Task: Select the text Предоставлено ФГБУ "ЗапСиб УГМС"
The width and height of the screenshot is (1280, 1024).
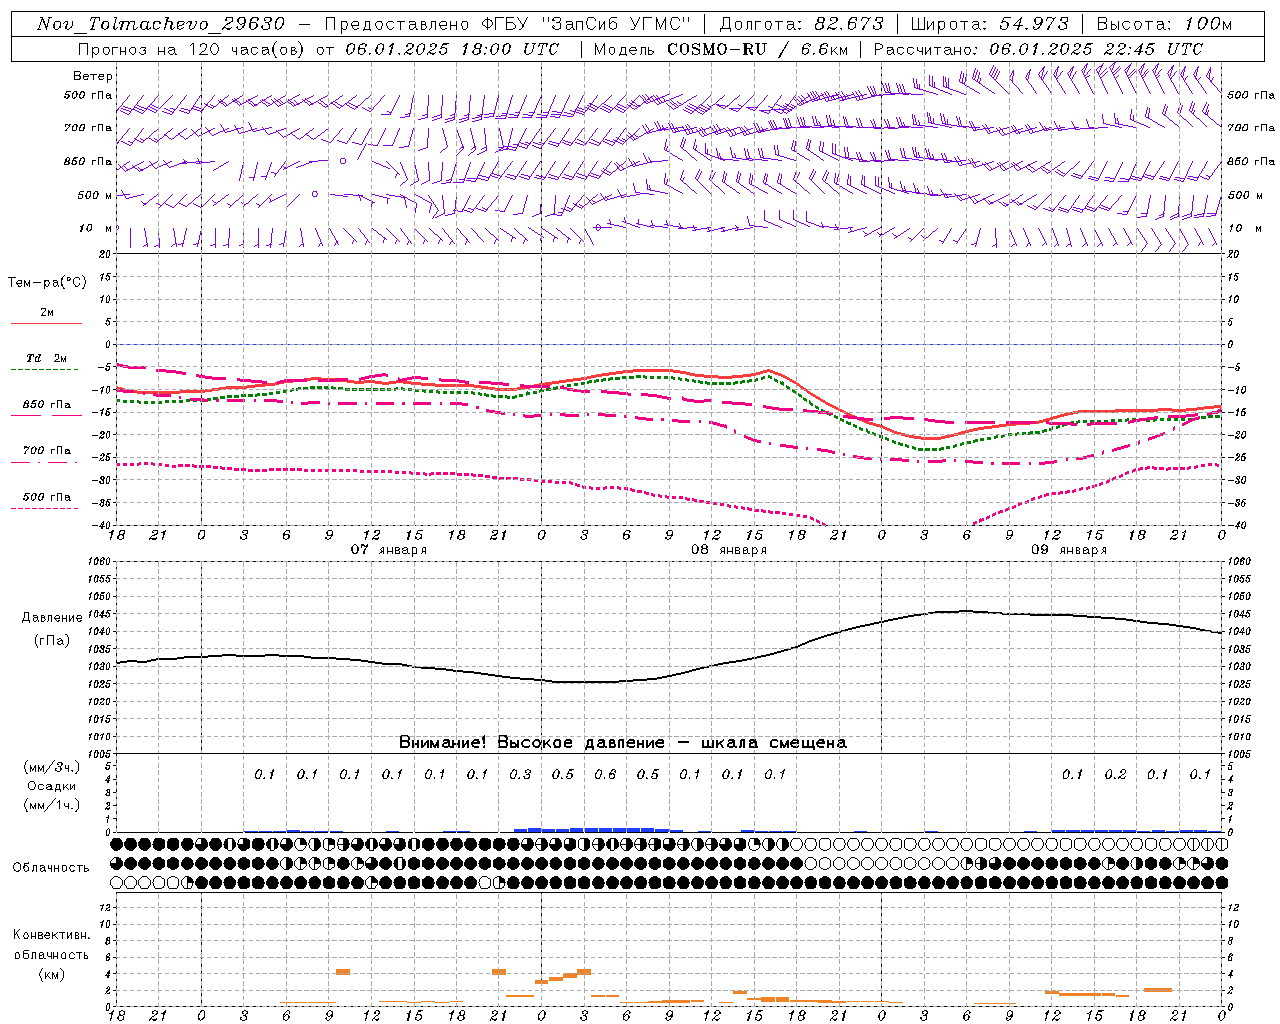Action: [508, 24]
